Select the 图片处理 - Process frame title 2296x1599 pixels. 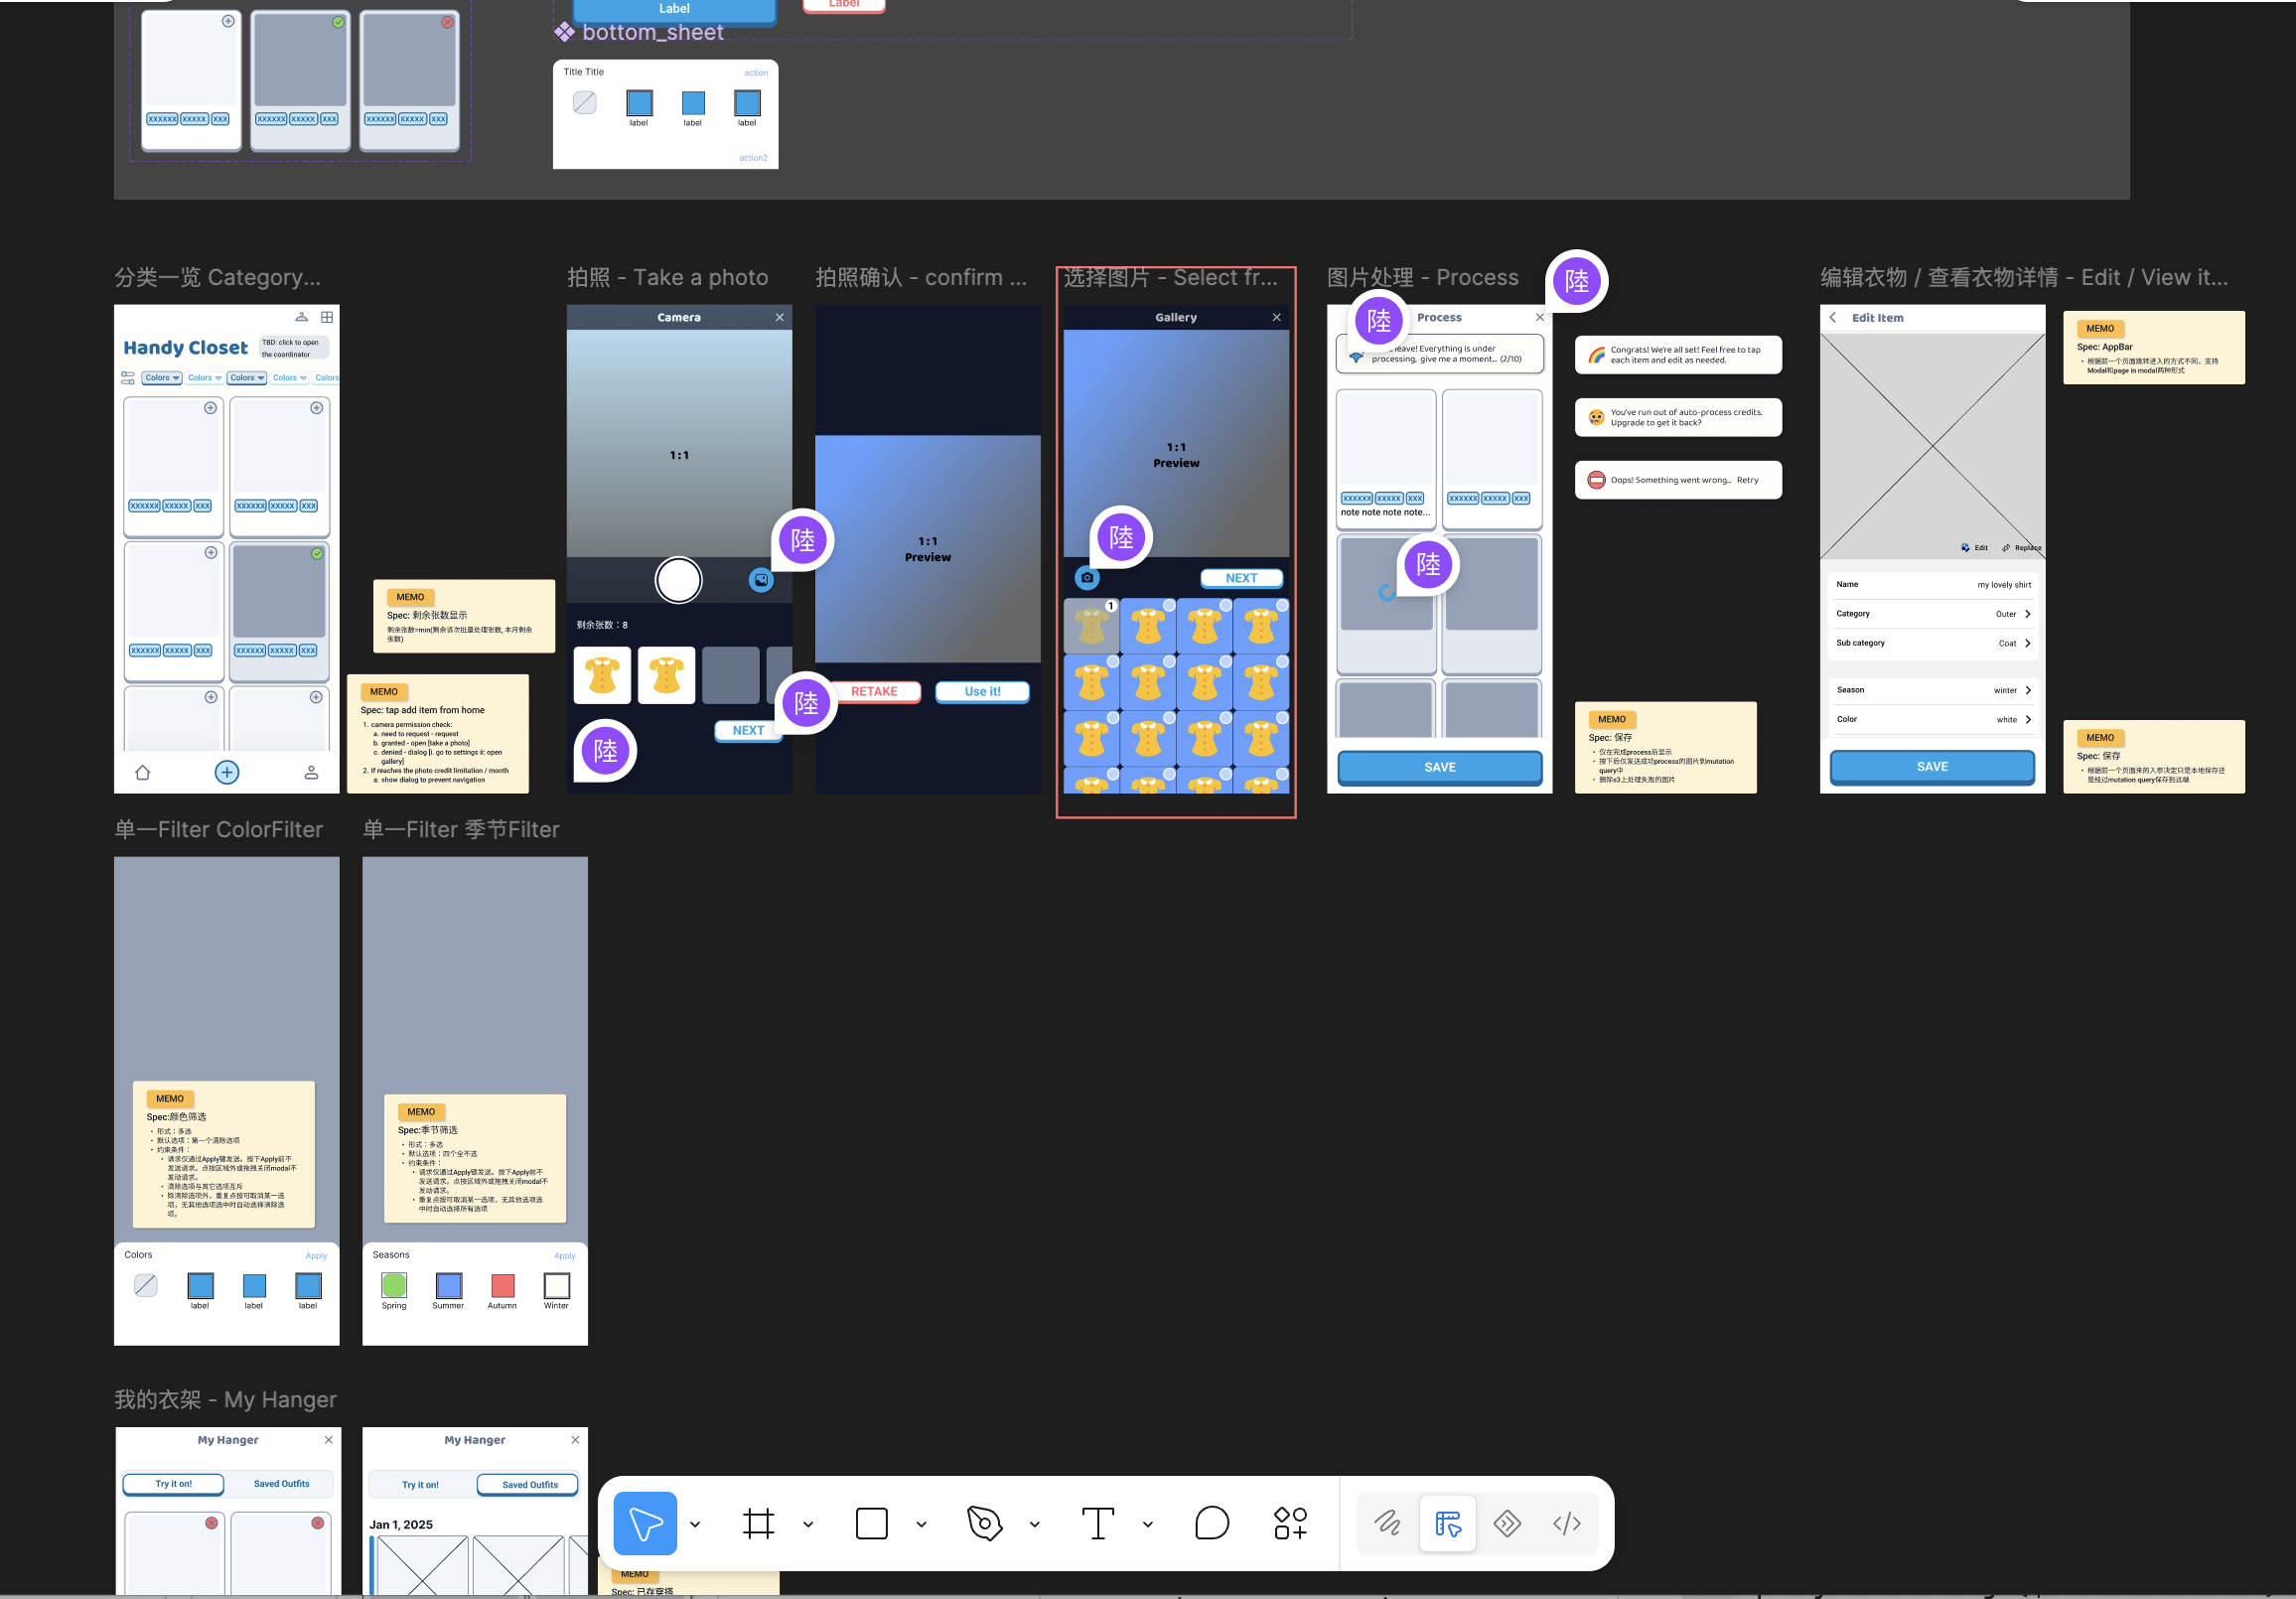pos(1422,277)
